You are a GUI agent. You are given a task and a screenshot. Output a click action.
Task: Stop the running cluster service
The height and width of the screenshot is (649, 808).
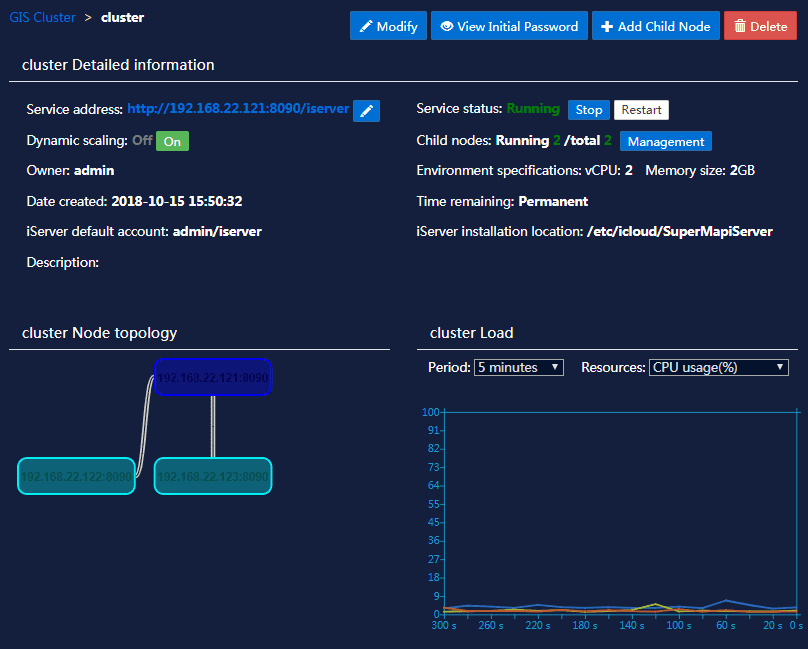tap(589, 110)
